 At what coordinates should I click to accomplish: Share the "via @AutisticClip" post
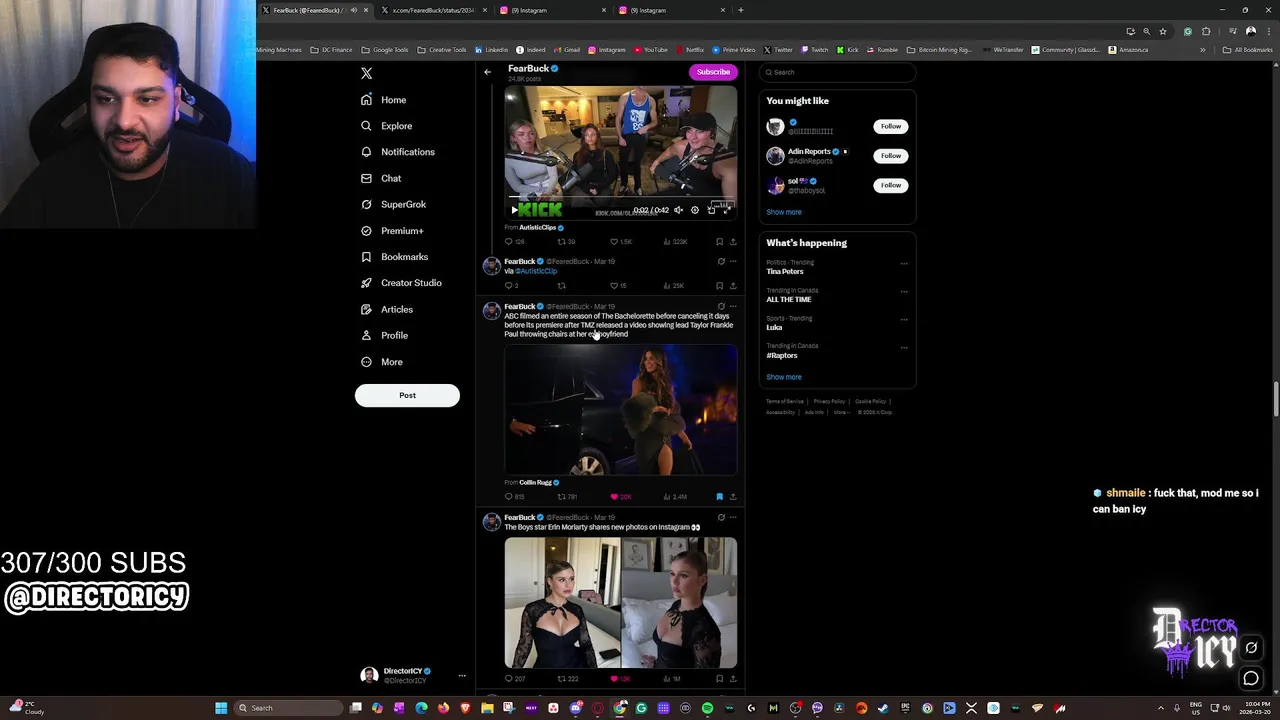[733, 286]
